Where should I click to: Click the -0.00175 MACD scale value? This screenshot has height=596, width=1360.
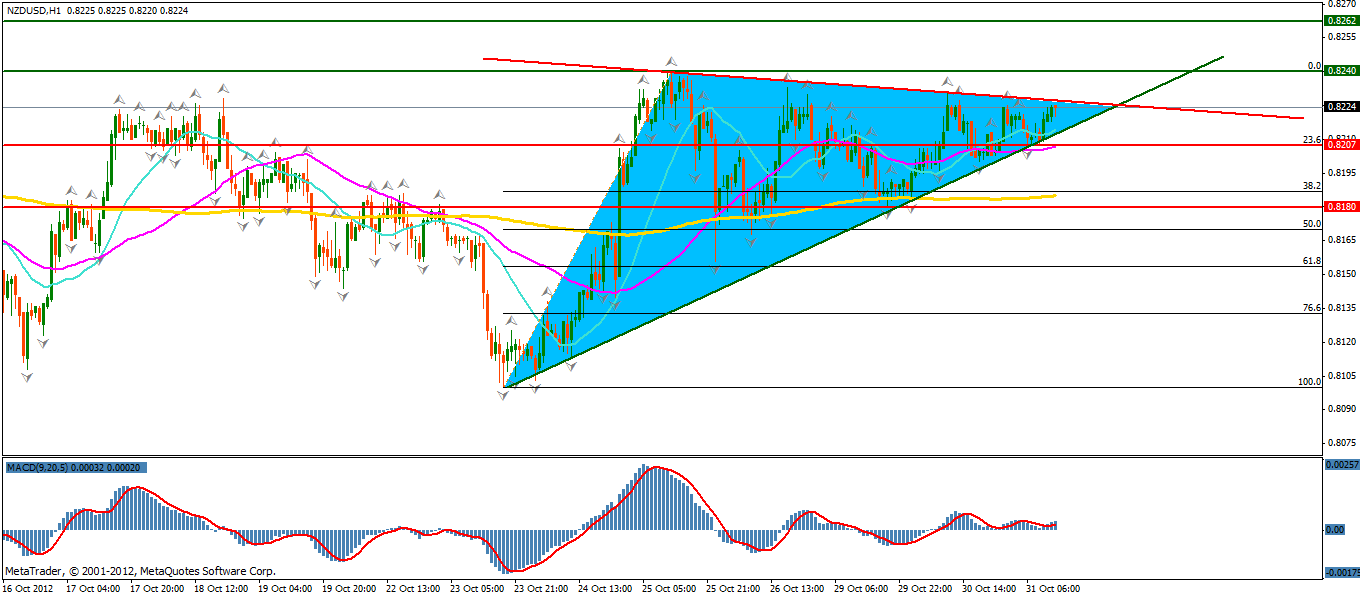[x=1338, y=573]
